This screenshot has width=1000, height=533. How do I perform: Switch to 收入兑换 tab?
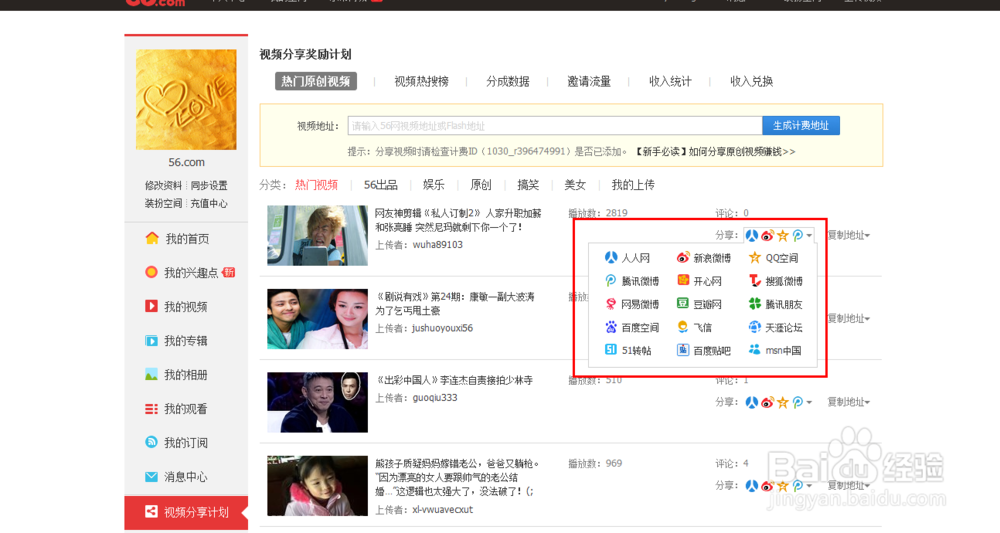(x=751, y=82)
